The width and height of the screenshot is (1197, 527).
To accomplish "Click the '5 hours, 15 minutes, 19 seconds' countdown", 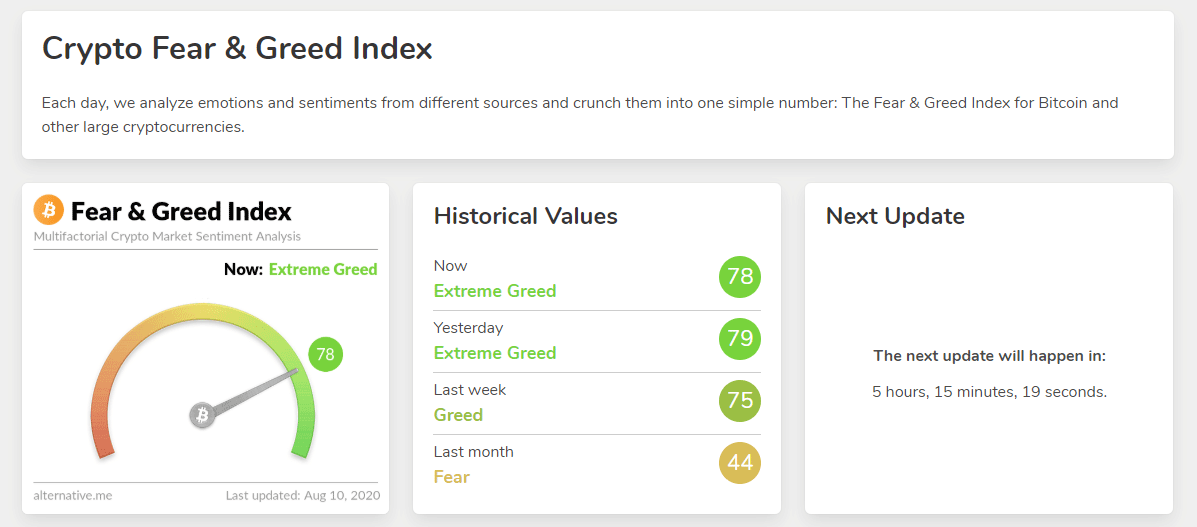I will tap(989, 392).
